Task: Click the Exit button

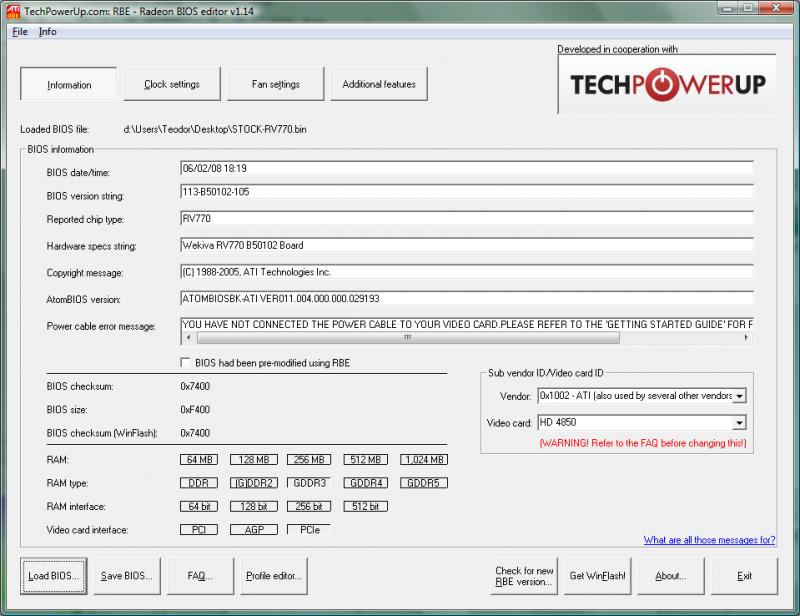Action: pyautogui.click(x=744, y=576)
